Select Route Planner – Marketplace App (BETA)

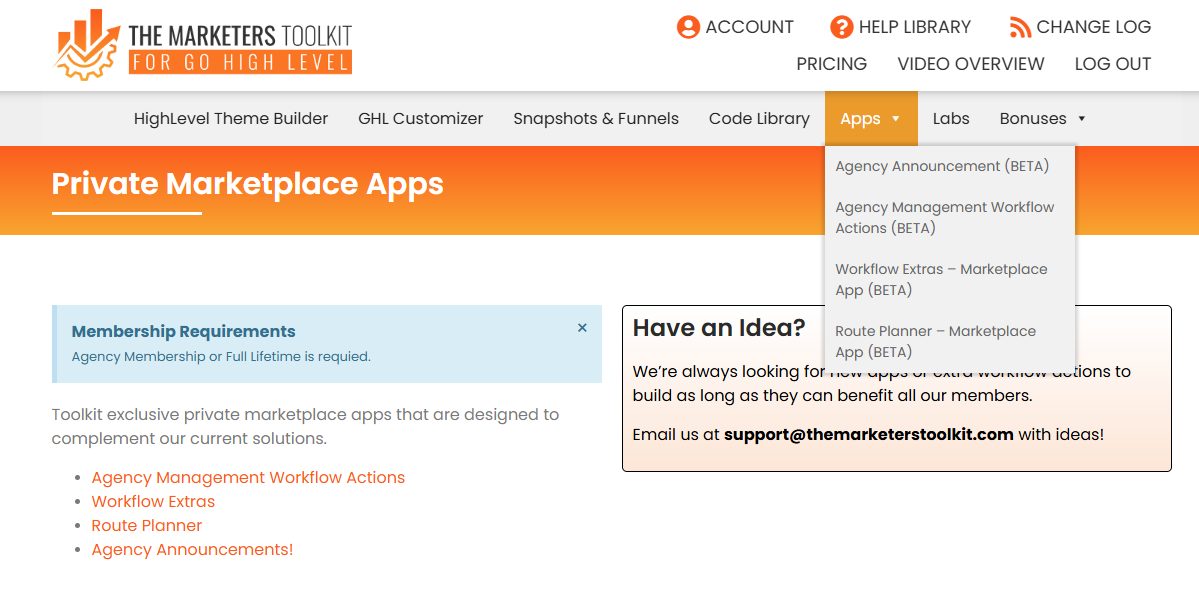935,342
